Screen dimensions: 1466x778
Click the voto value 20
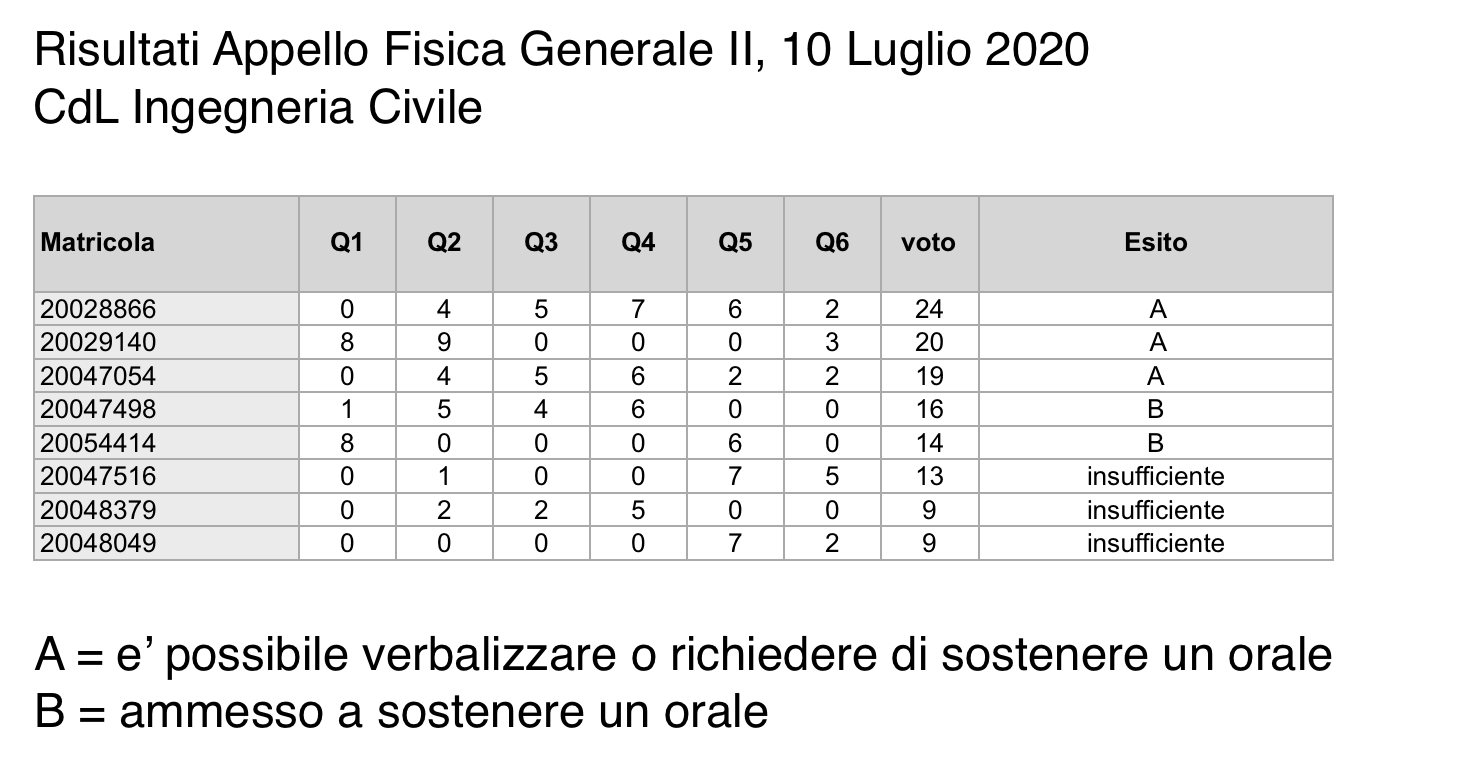[929, 342]
